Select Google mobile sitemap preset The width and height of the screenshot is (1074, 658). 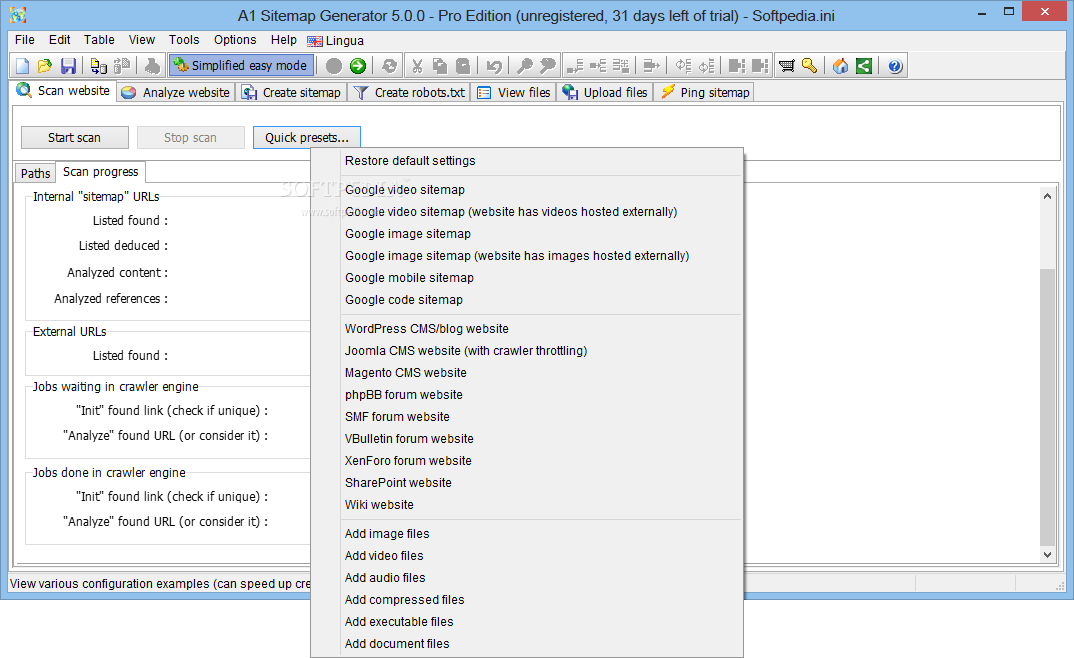tap(409, 277)
